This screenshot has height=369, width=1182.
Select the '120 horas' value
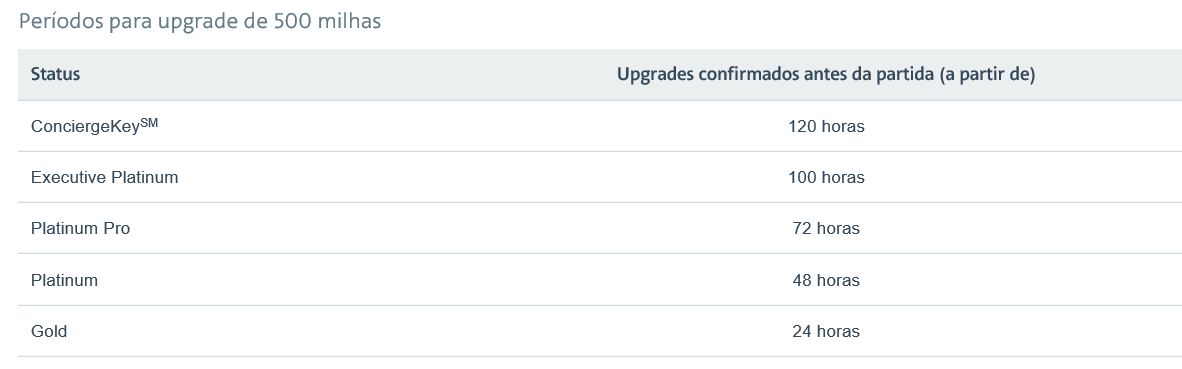[826, 127]
